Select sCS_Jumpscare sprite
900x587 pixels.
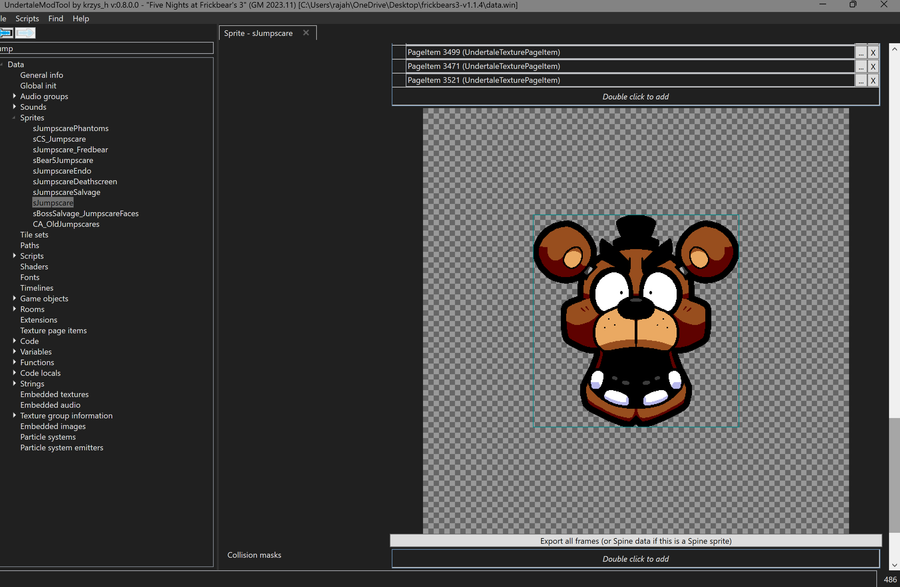point(59,139)
